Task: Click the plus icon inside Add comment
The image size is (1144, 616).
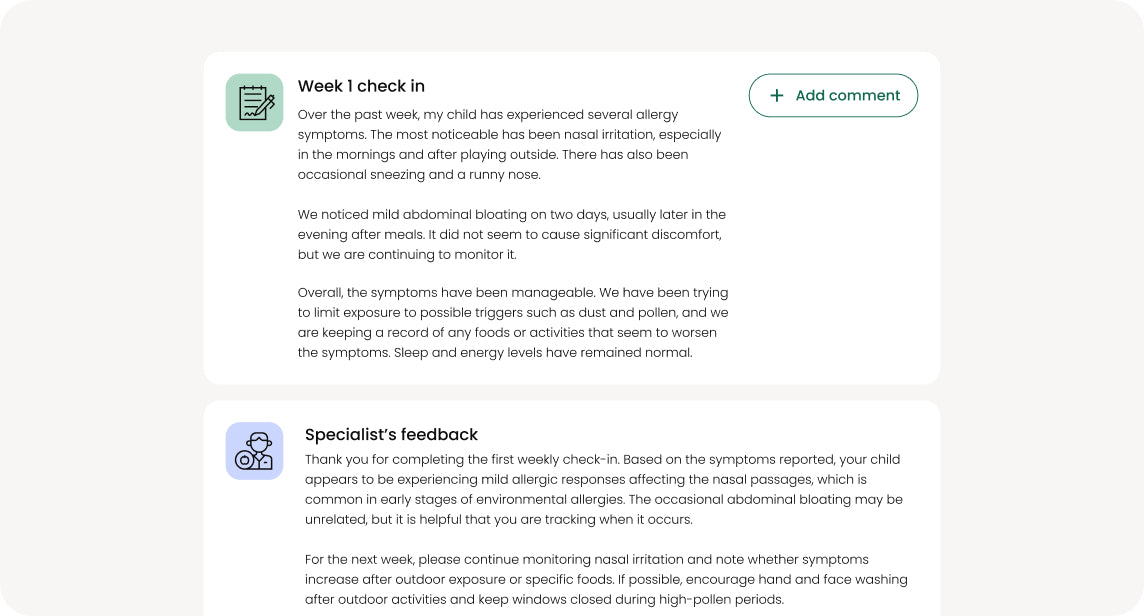Action: click(x=777, y=95)
